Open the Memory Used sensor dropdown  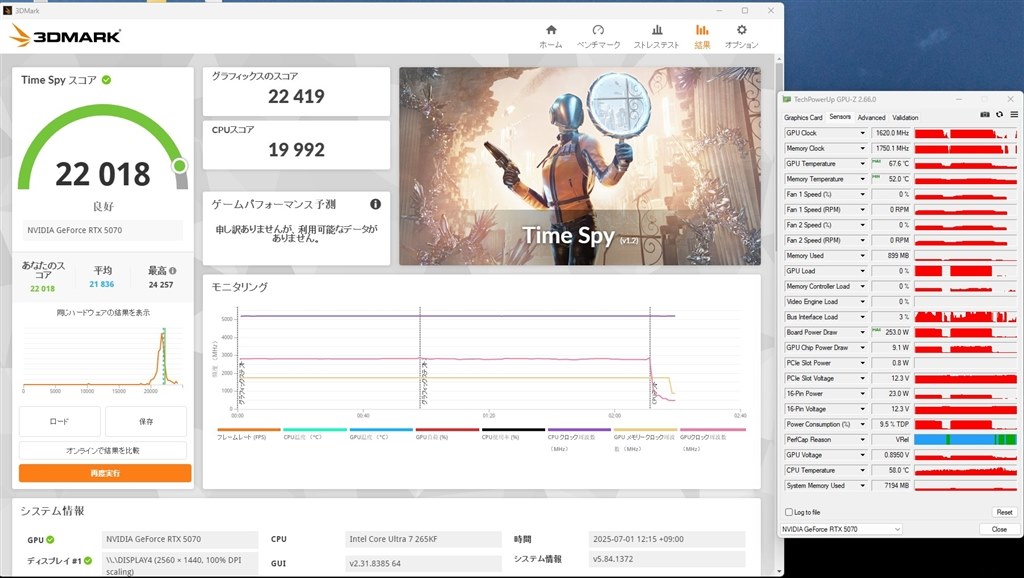click(863, 255)
